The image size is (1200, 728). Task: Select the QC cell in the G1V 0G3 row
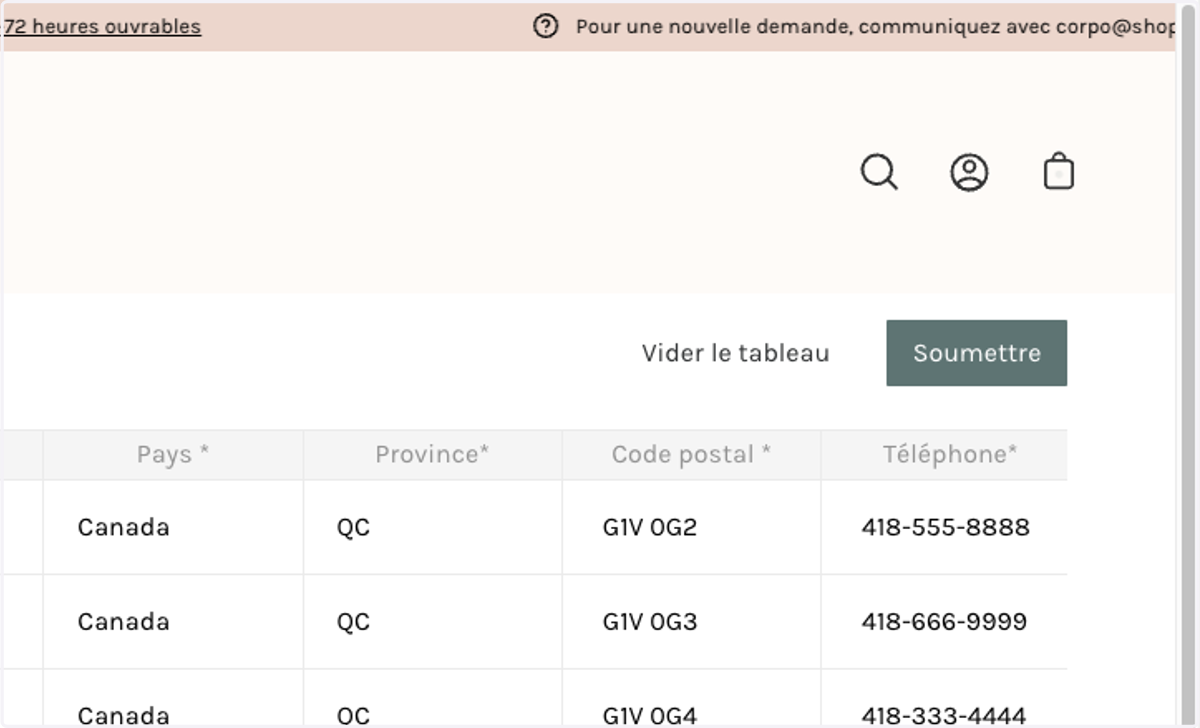pyautogui.click(x=432, y=622)
